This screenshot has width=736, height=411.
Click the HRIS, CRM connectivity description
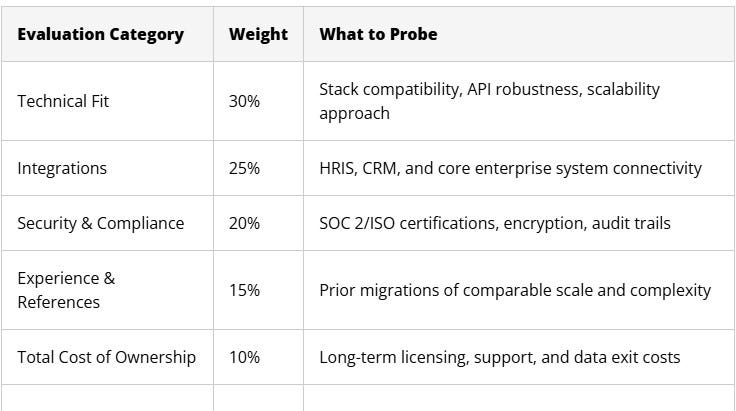click(x=511, y=168)
